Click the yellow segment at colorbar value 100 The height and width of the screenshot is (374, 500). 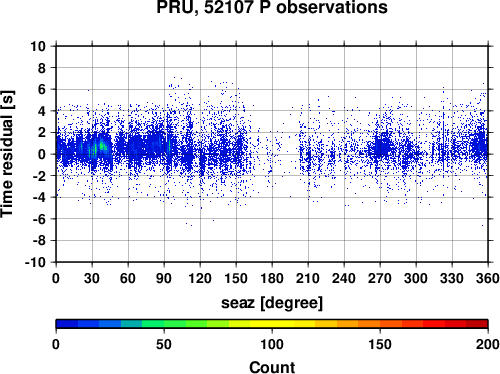[x=272, y=324]
